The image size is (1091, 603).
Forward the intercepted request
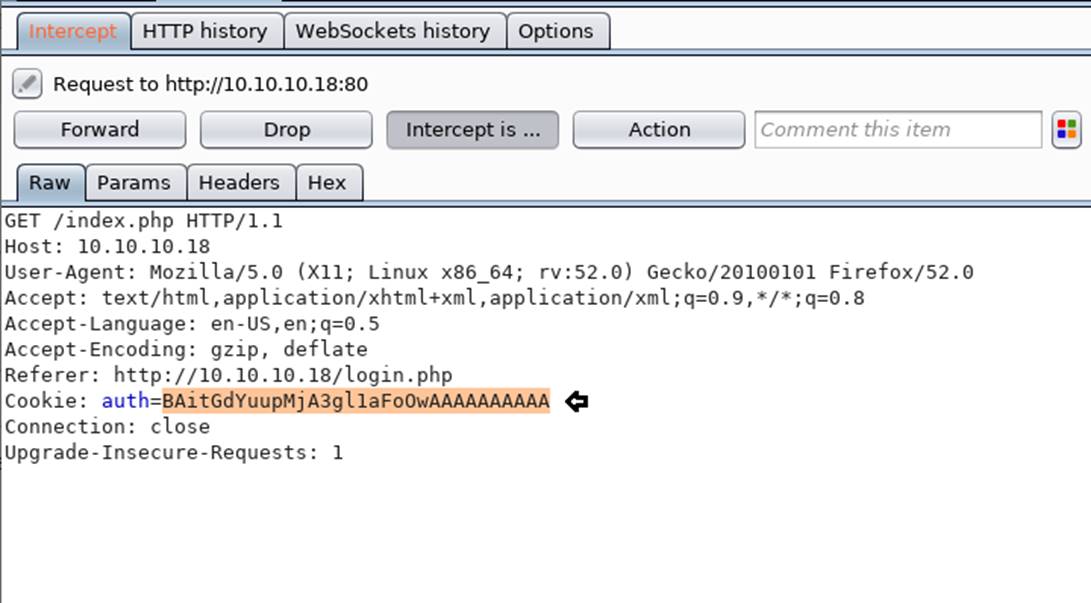(x=100, y=130)
